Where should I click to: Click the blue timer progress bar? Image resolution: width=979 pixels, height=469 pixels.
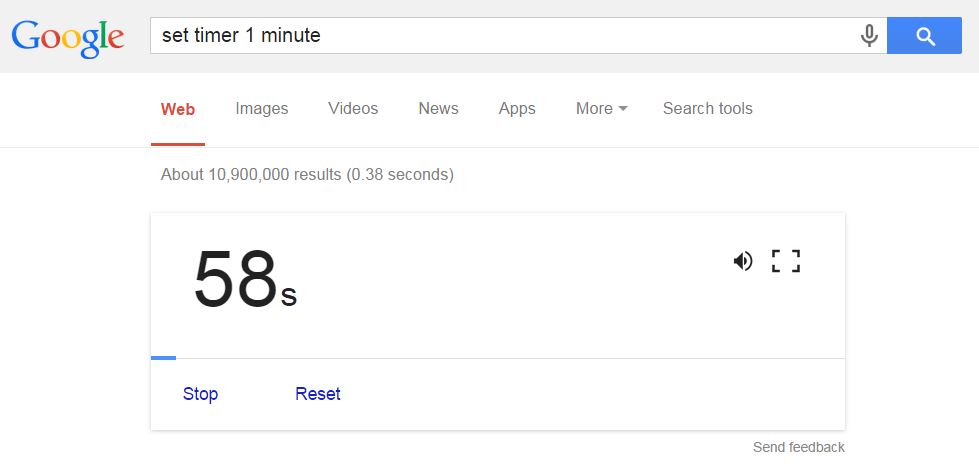[164, 358]
